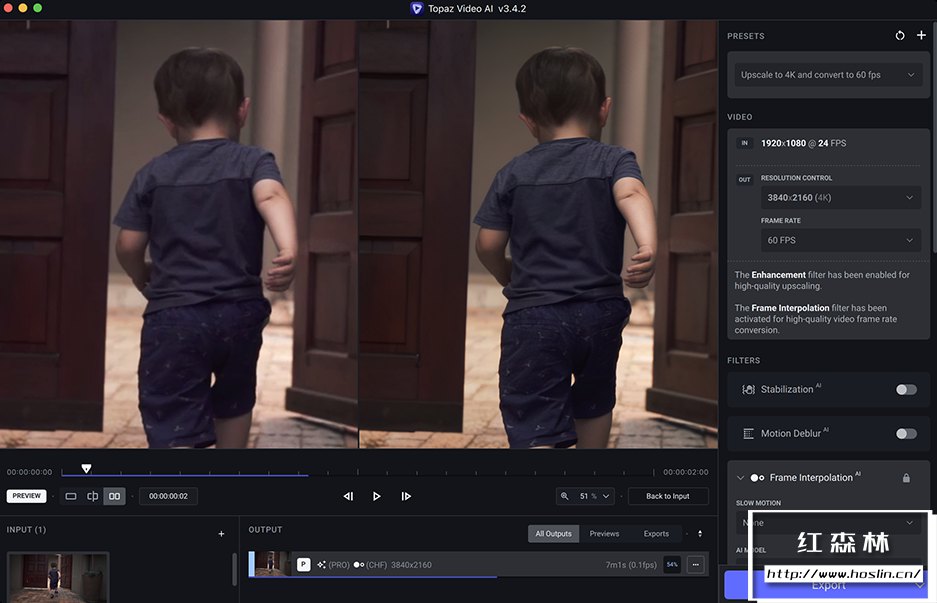Image resolution: width=937 pixels, height=603 pixels.
Task: Switch to the Previews tab
Action: coord(604,534)
